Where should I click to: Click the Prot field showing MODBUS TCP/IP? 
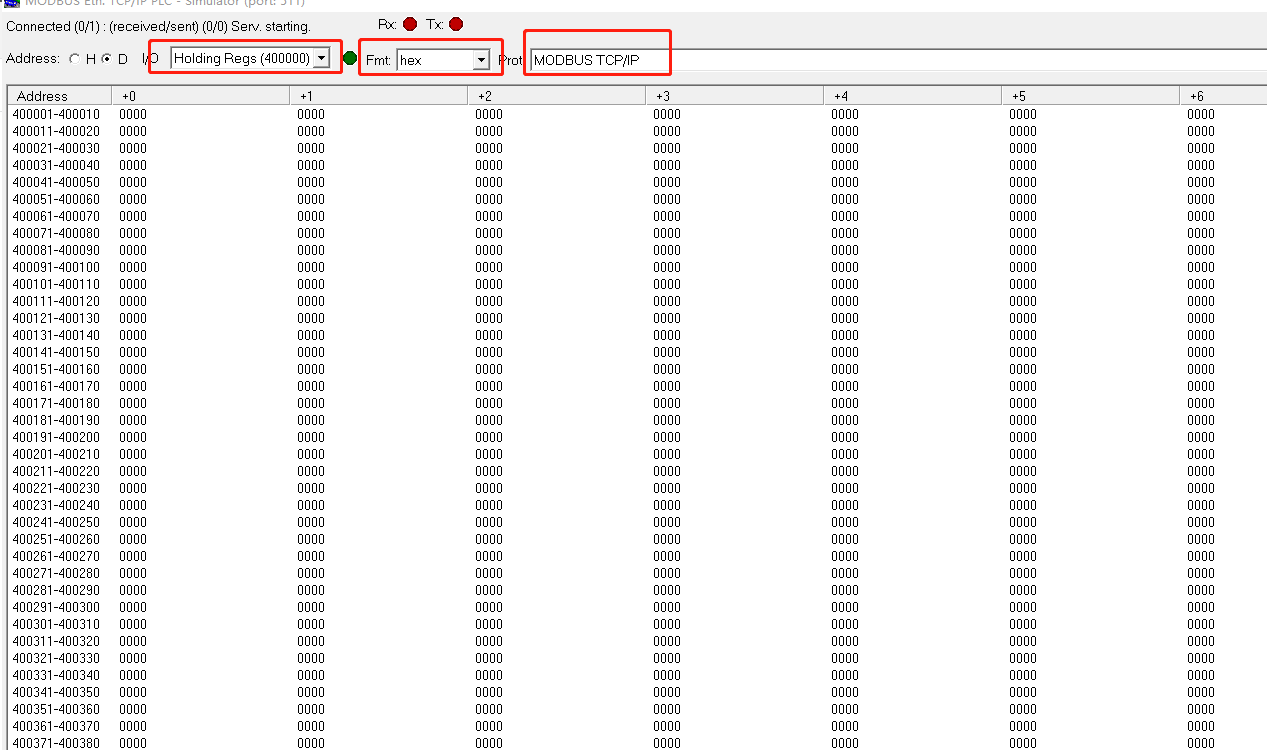597,60
